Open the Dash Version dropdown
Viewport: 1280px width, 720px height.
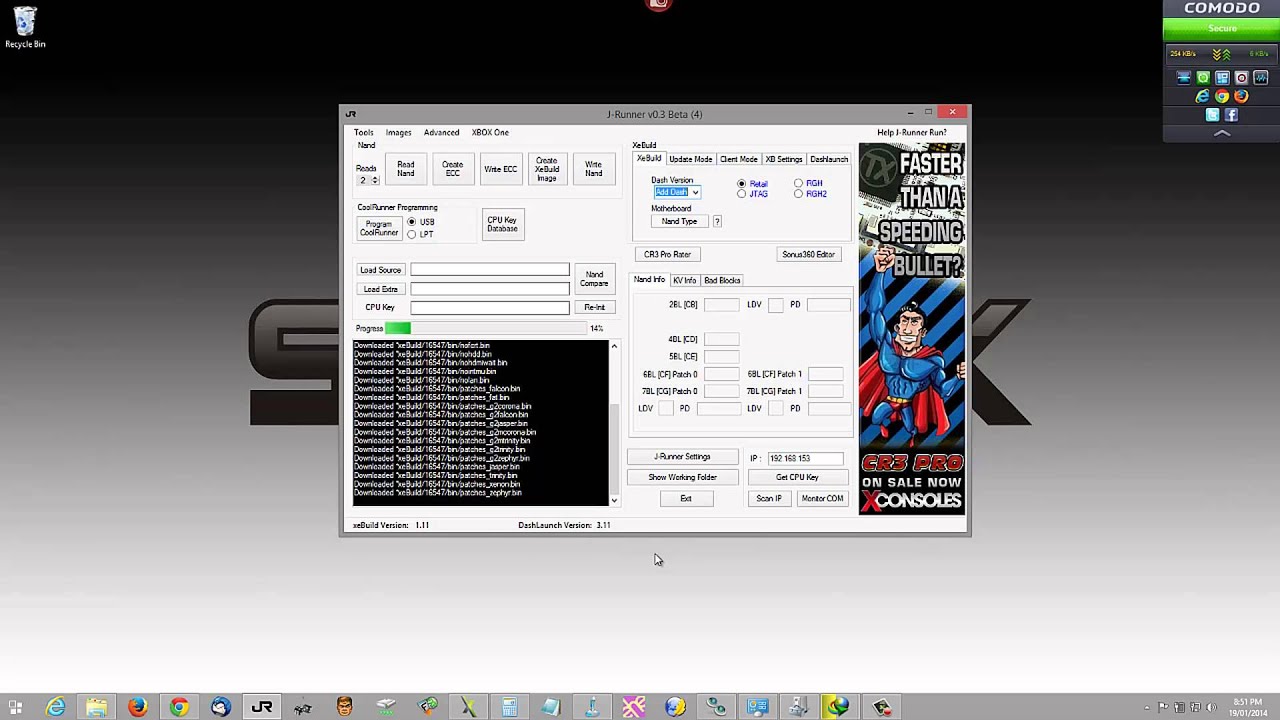694,191
